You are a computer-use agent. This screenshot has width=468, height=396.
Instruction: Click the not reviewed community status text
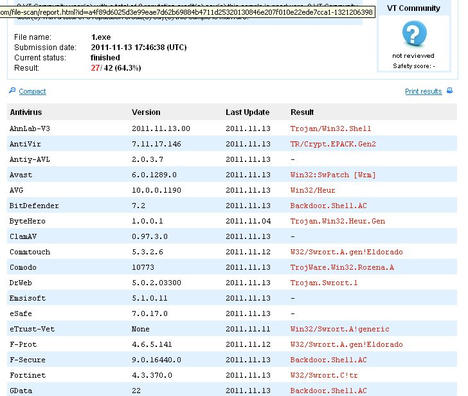tap(413, 56)
